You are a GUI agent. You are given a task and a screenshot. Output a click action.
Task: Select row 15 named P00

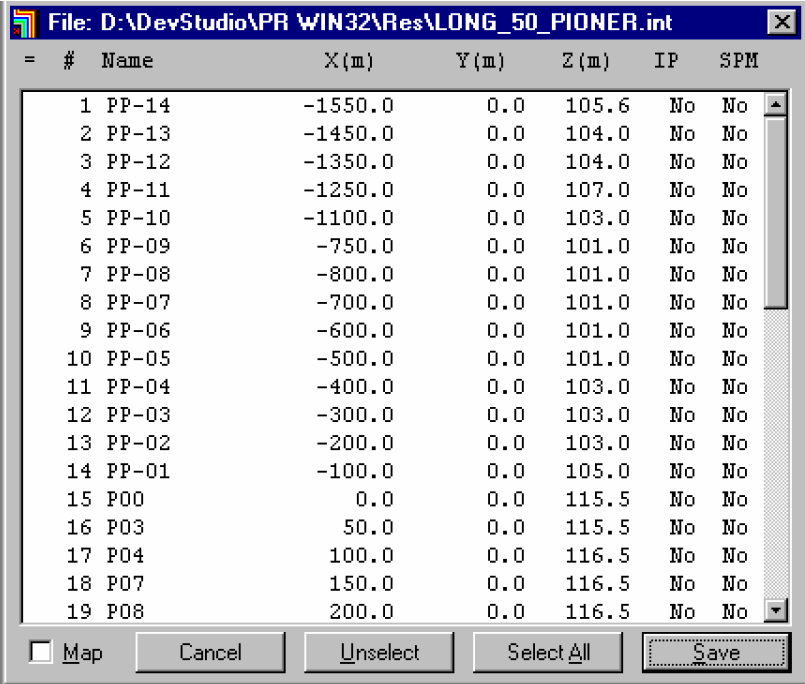(393, 499)
